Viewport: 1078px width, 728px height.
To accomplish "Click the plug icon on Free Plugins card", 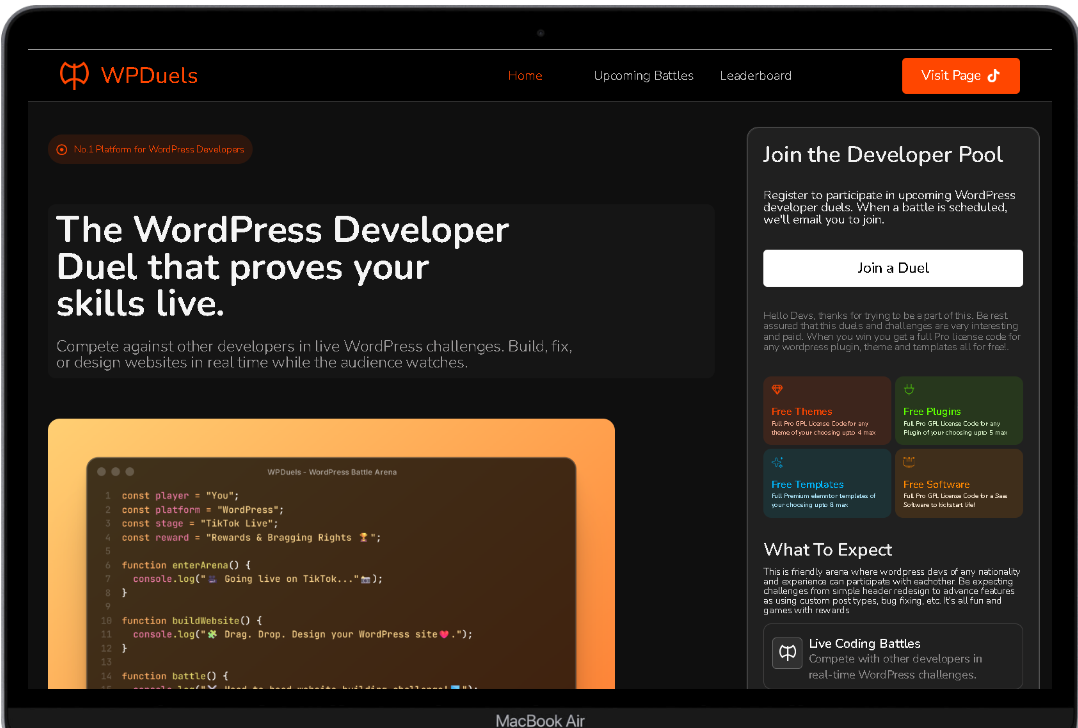I will (x=909, y=390).
